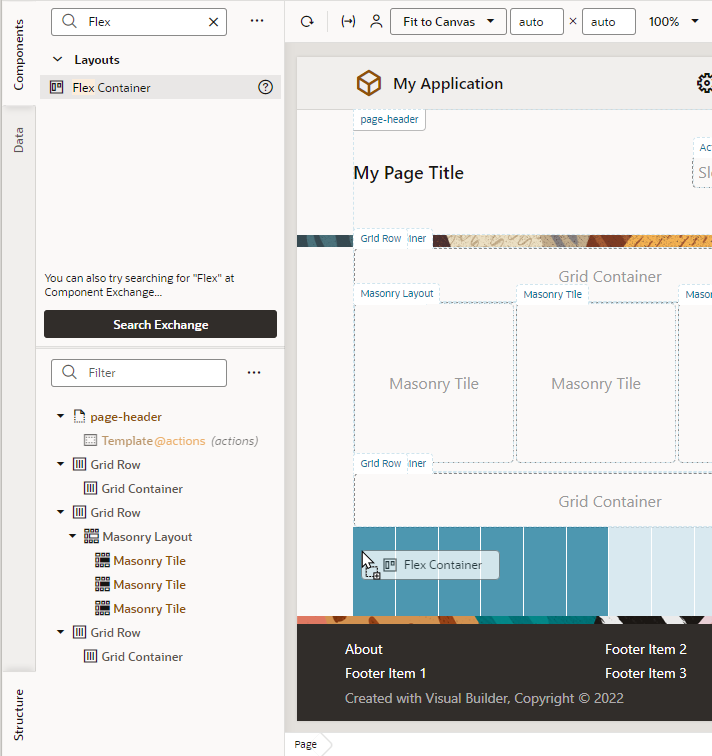This screenshot has height=756, width=712.
Task: Select second Masonry Tile in tree
Action: pos(149,585)
